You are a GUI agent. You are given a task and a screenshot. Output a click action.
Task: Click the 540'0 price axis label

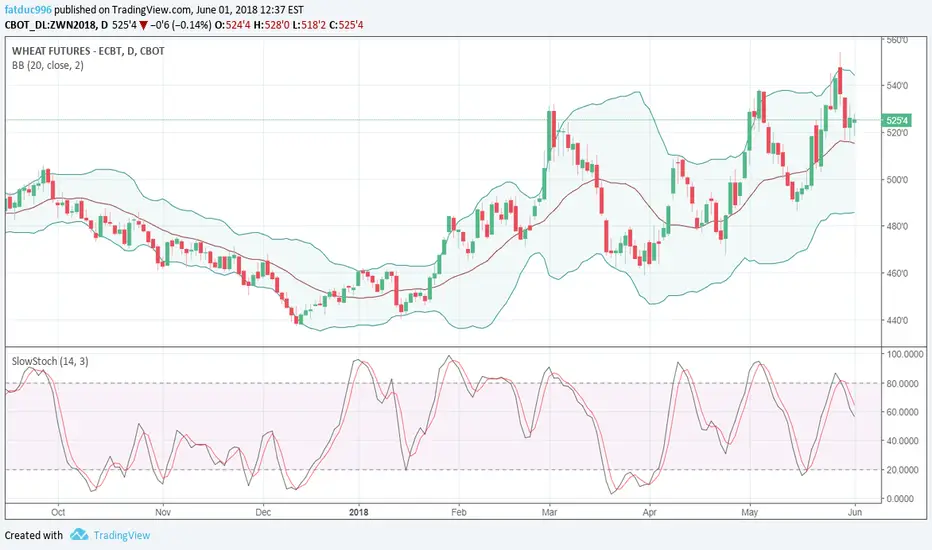897,86
